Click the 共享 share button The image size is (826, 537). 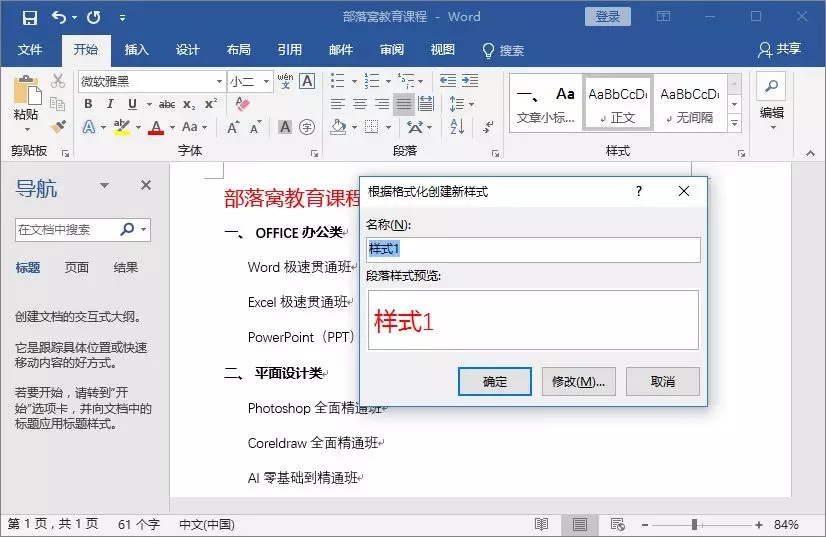779,50
